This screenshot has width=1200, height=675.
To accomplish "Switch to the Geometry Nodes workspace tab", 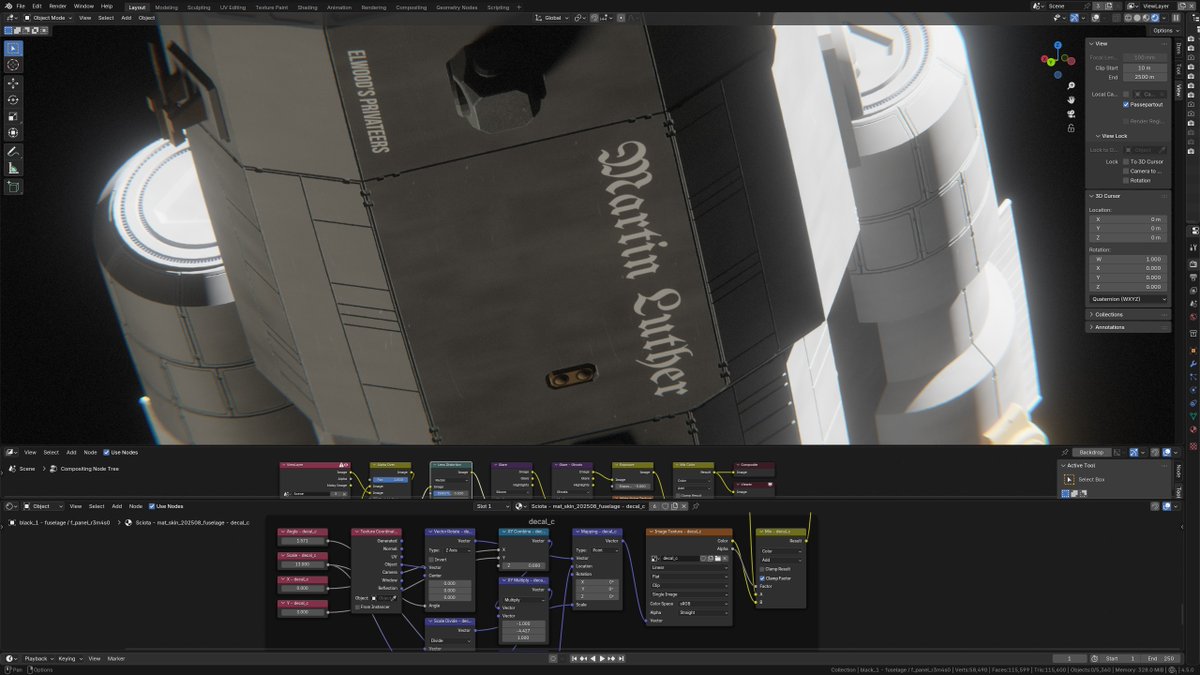I will coord(456,6).
